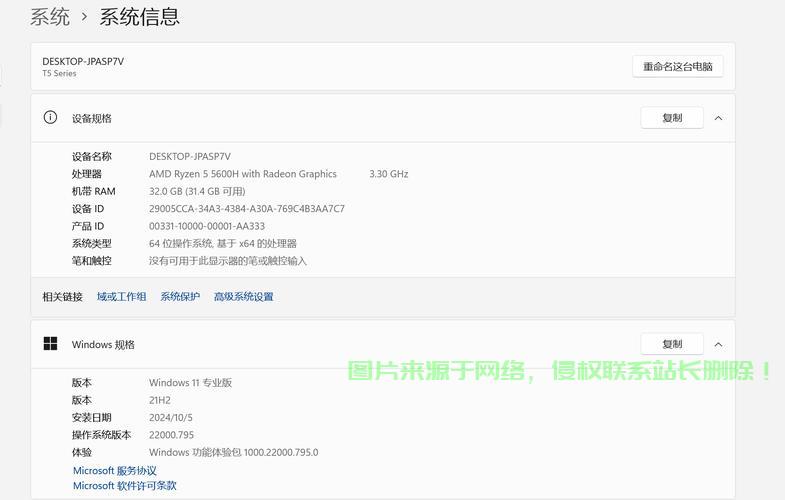Collapse the Windows 规格 section chevron
This screenshot has width=785, height=500.
718,344
